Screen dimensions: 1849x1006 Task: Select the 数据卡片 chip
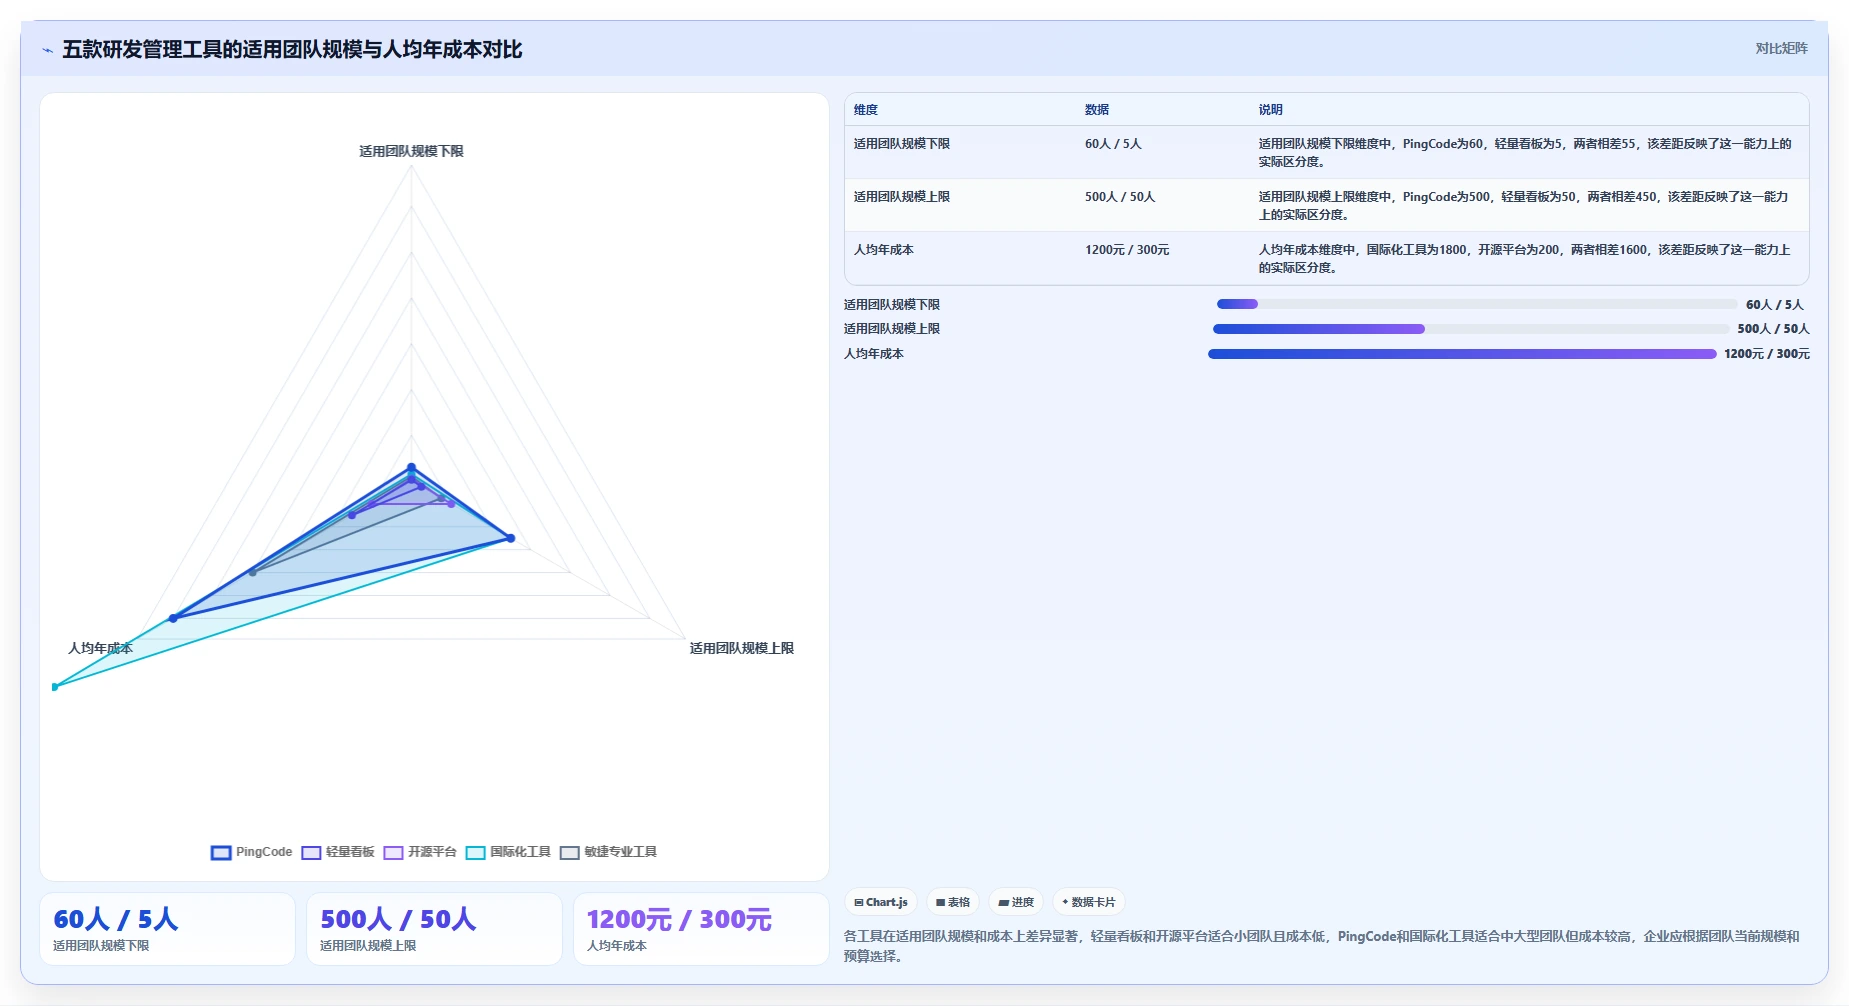[x=1089, y=902]
